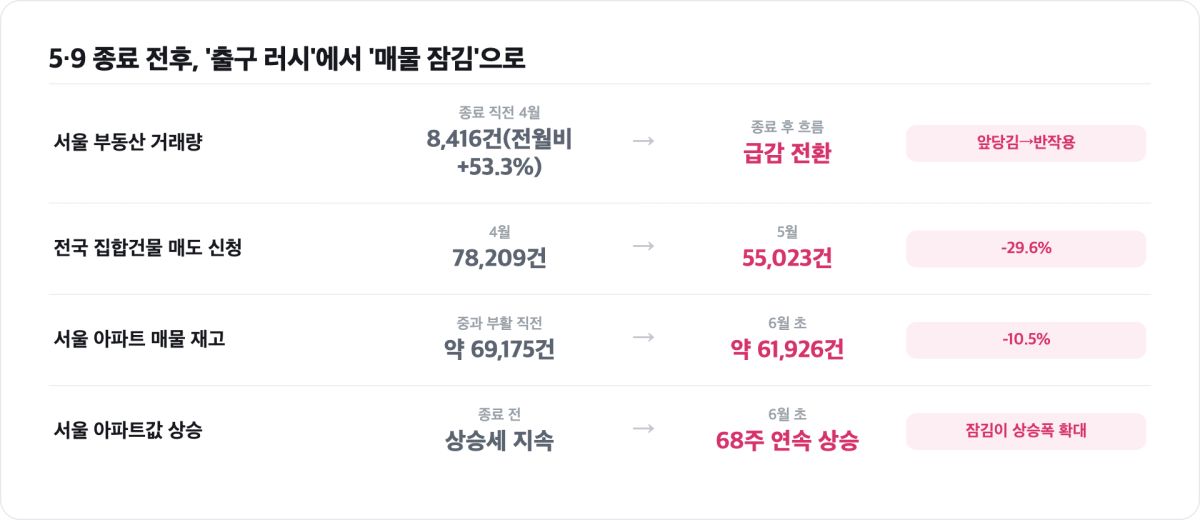Click the arrow in the 서울 부동산 거래량 row
The image size is (1200, 520).
(644, 142)
